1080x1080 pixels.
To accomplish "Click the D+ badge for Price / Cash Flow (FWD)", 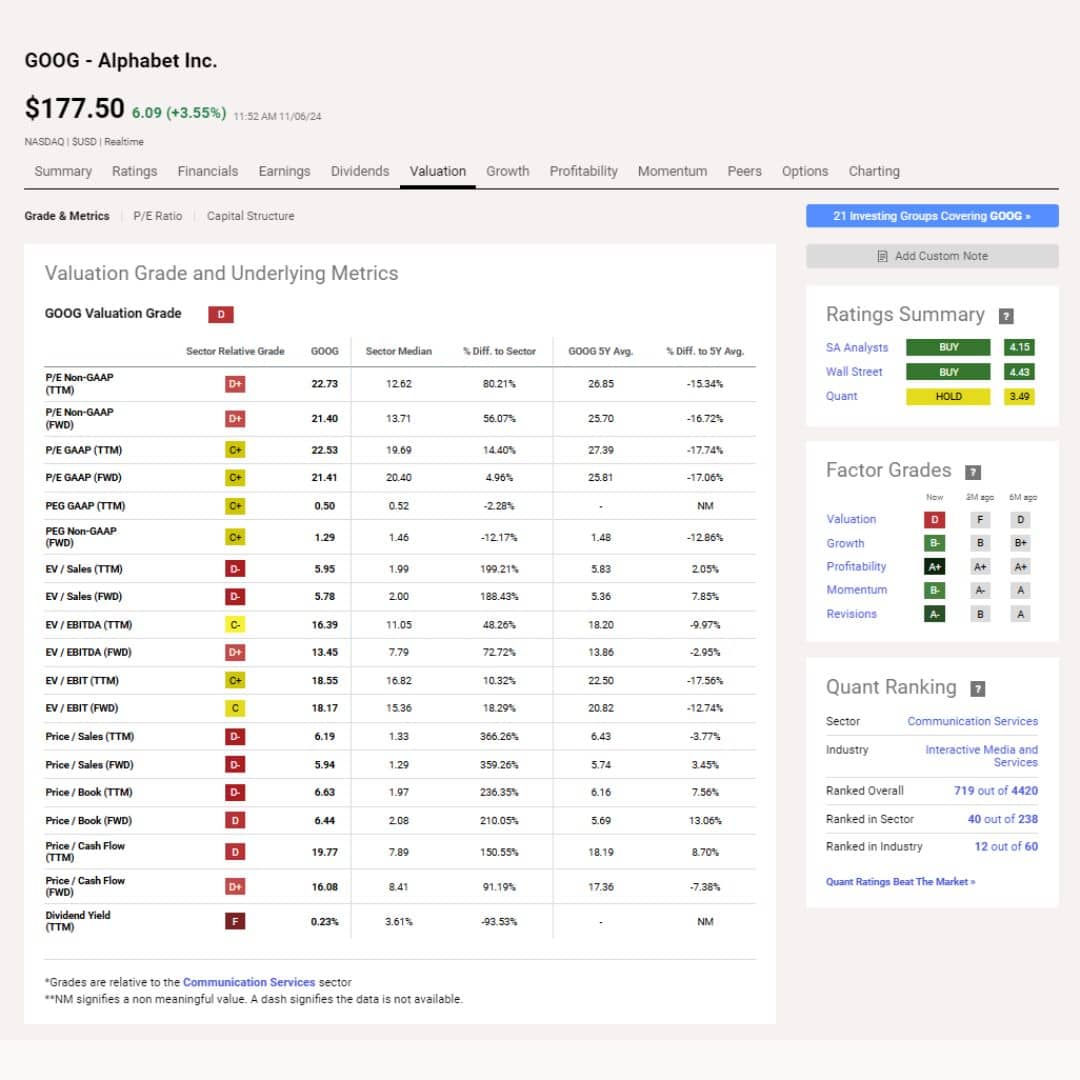I will coord(235,886).
